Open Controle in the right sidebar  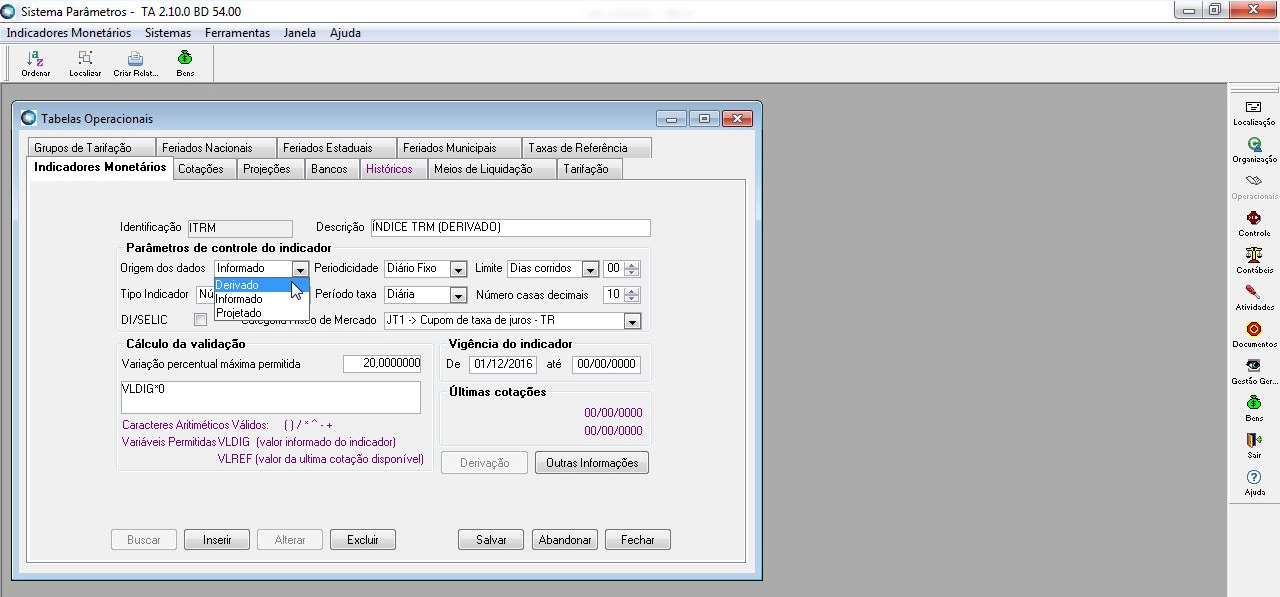click(x=1254, y=223)
